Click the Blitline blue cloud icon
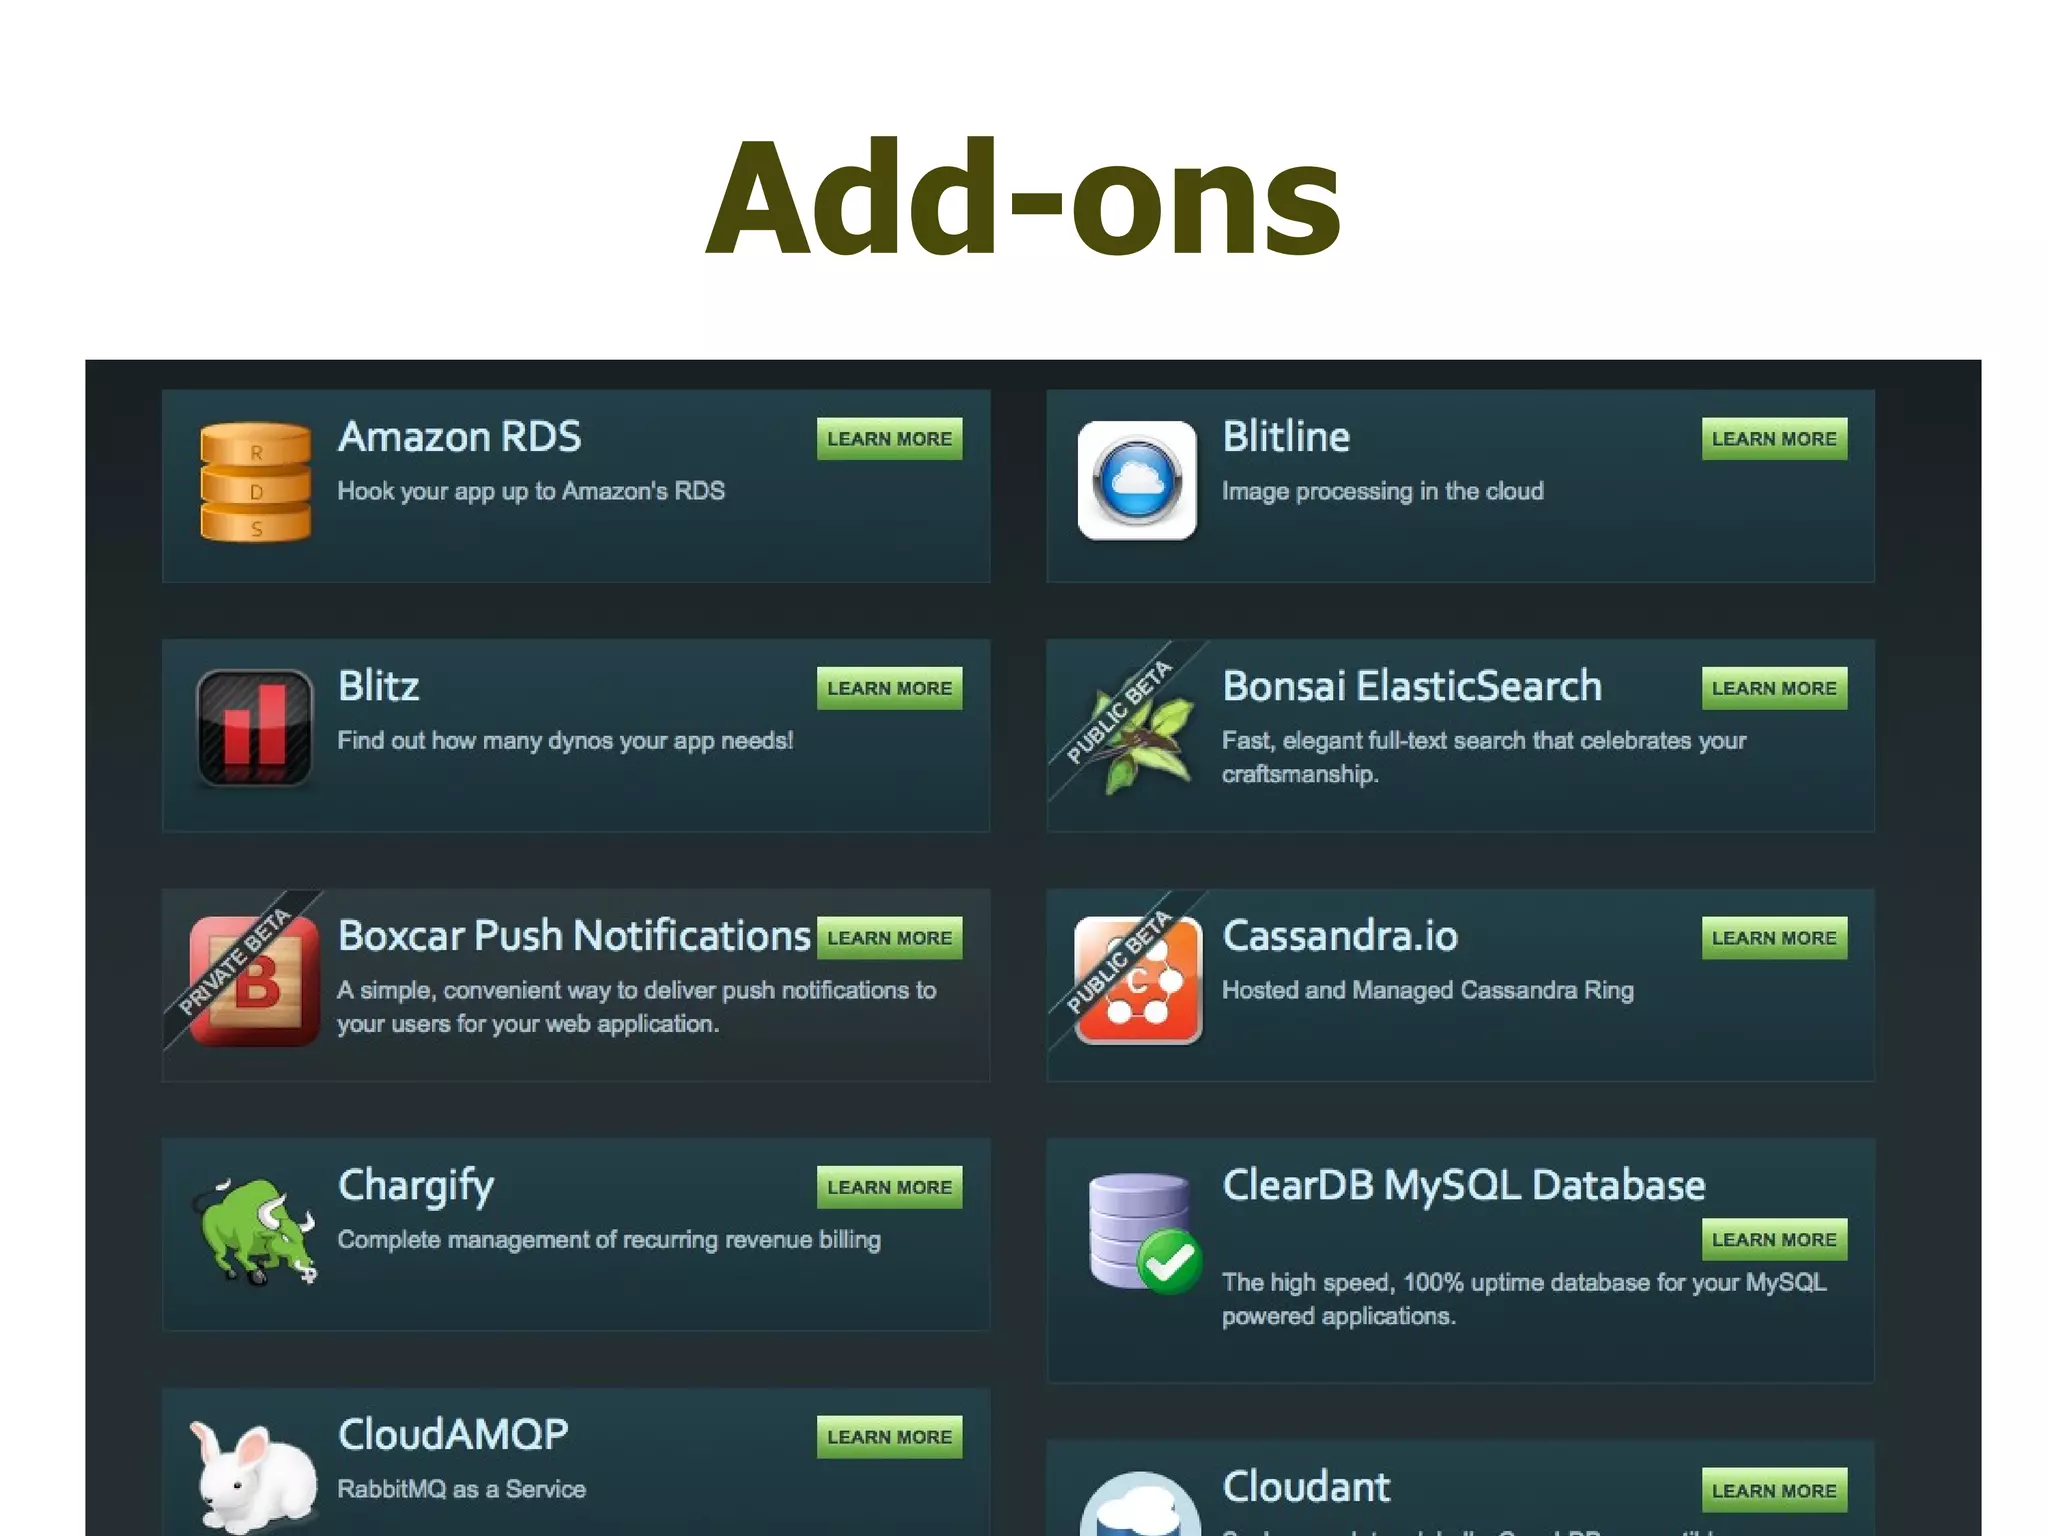Viewport: 2048px width, 1536px height. click(1137, 481)
